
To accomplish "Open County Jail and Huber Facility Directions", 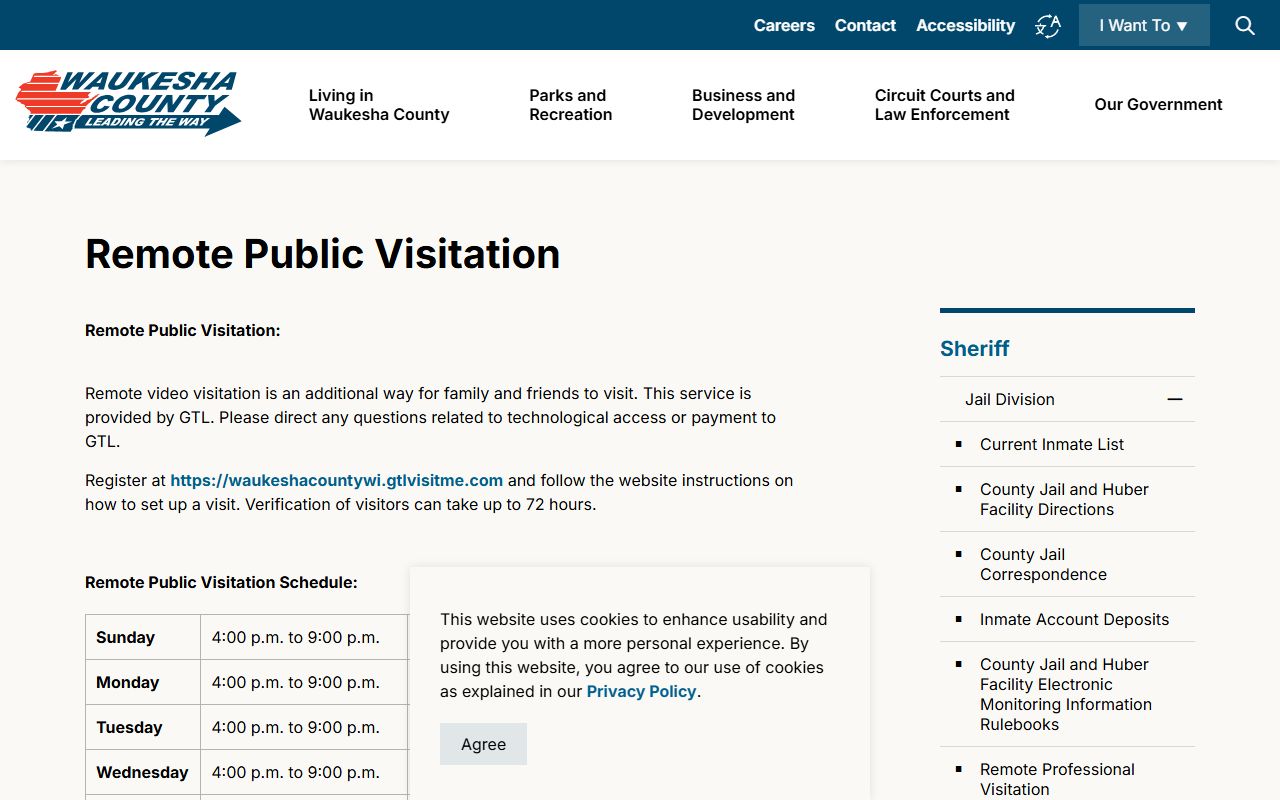I will [1064, 499].
